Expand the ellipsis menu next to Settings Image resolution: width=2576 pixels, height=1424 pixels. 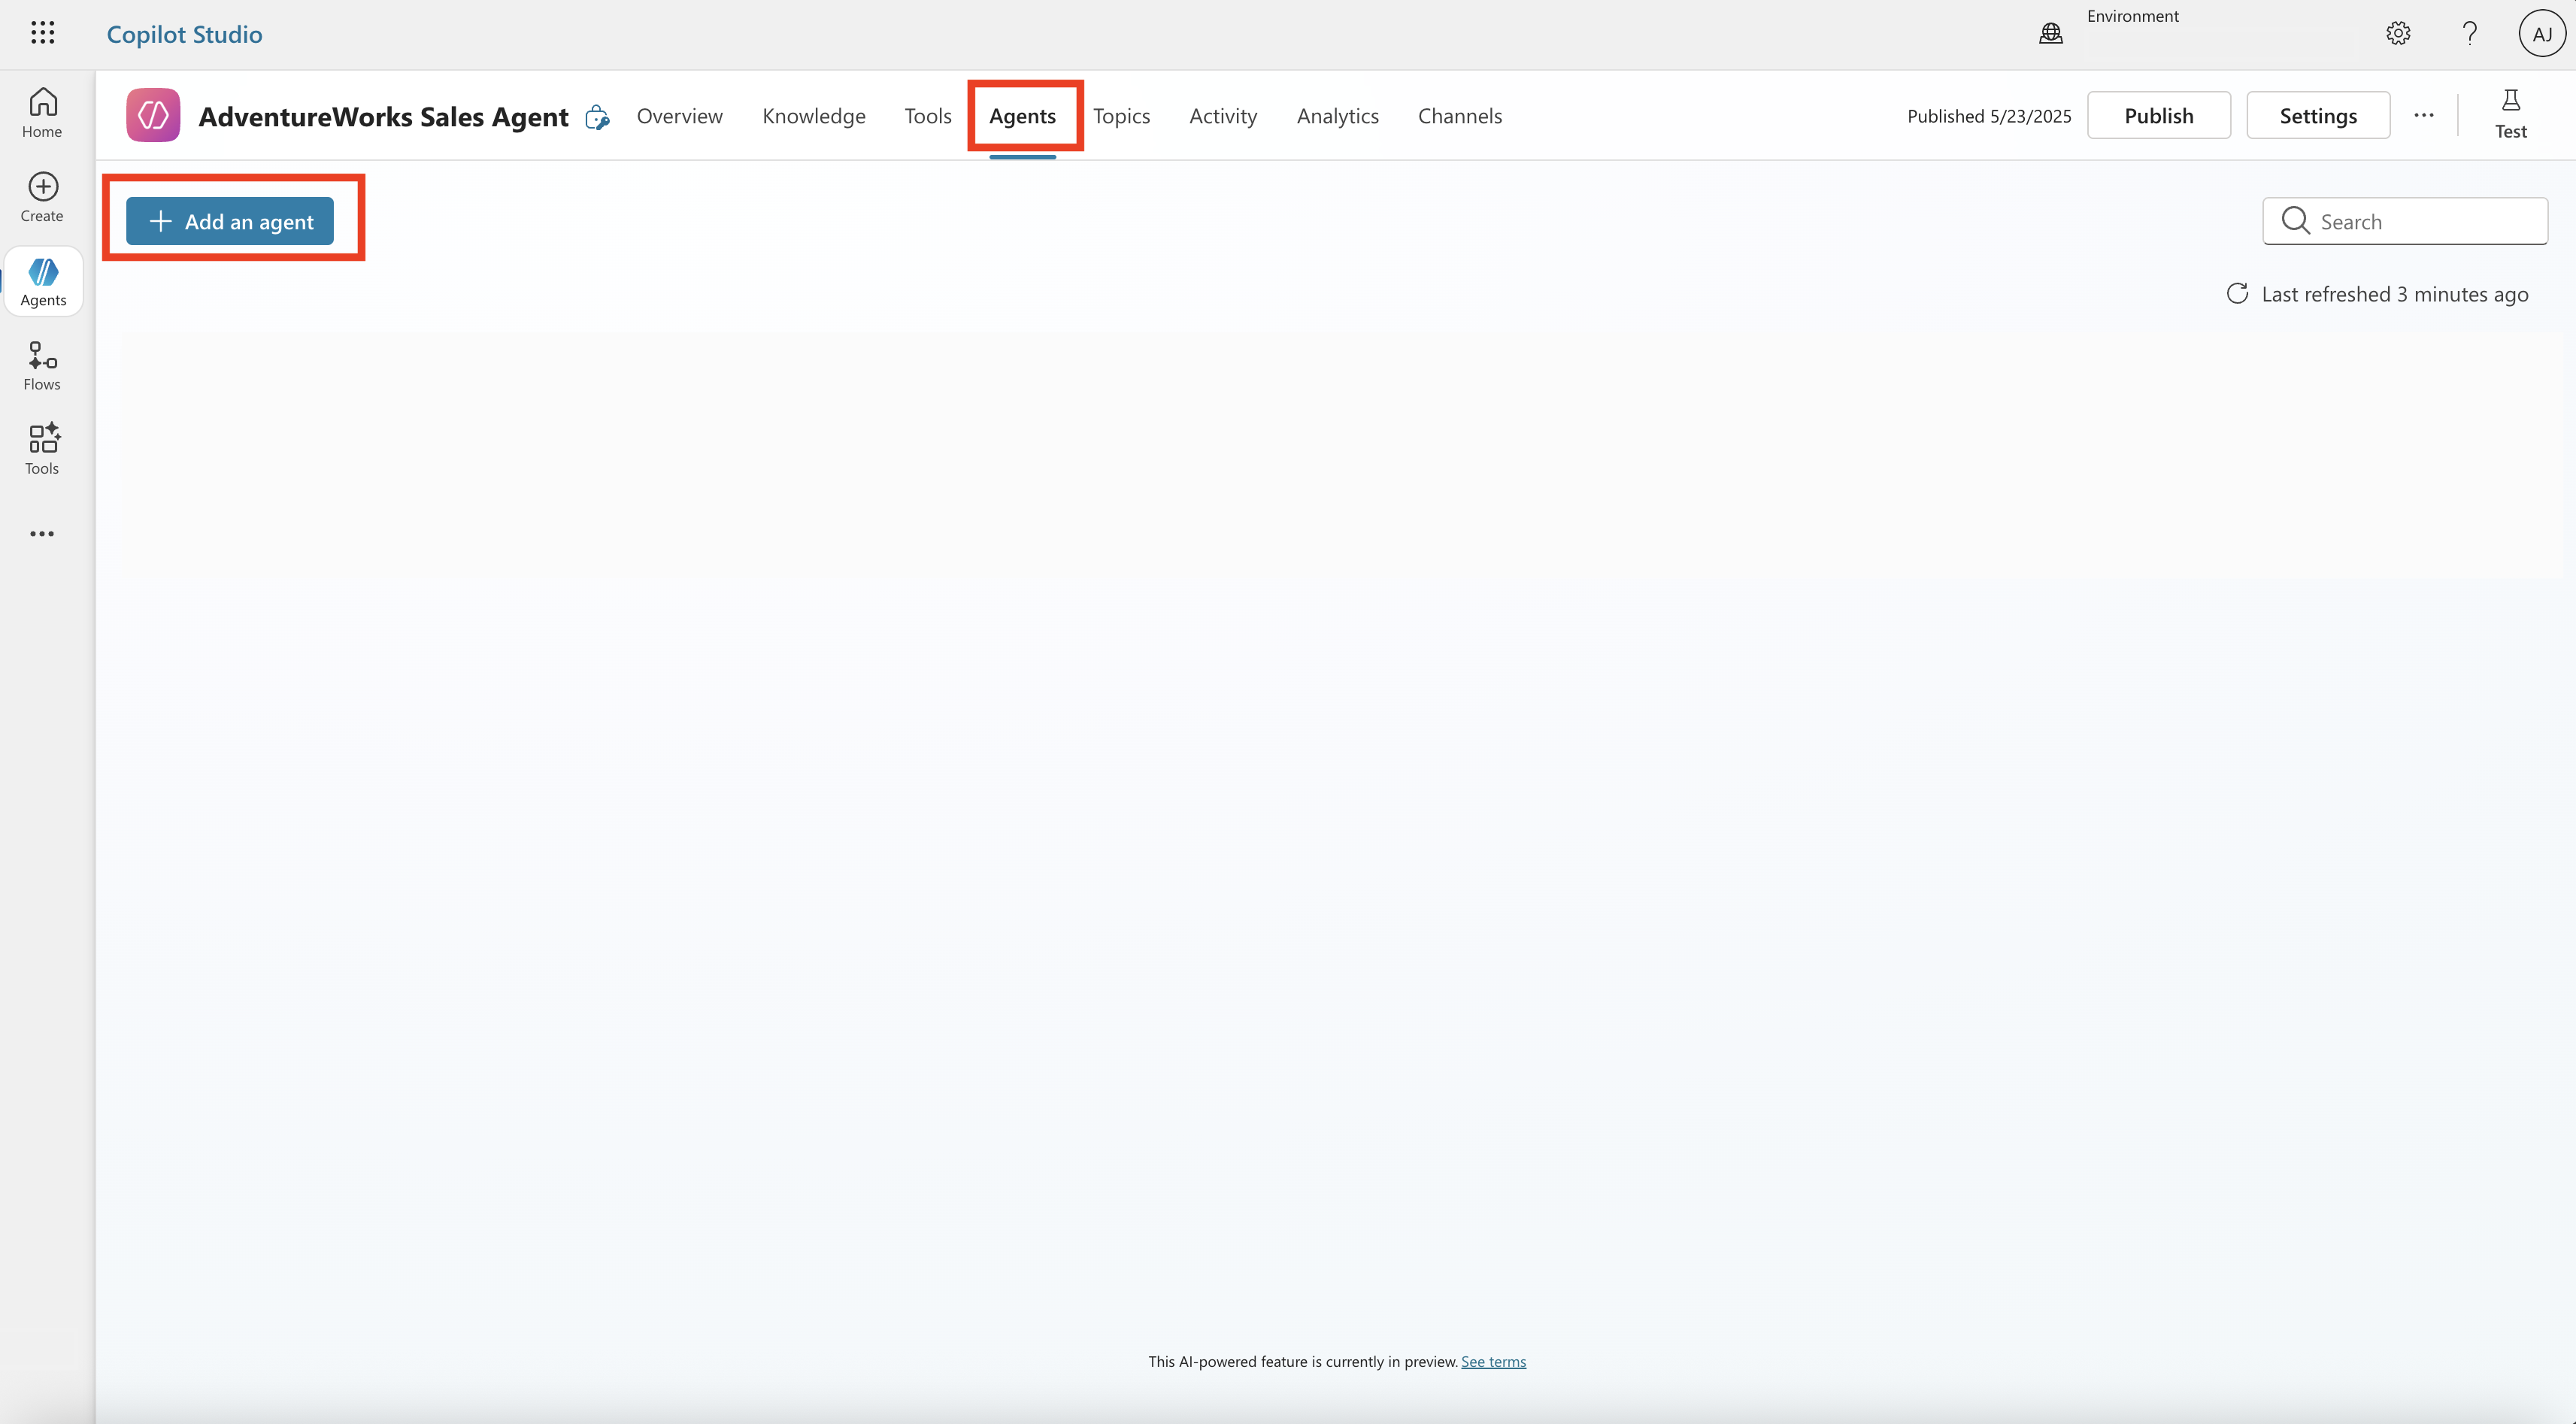(2424, 116)
